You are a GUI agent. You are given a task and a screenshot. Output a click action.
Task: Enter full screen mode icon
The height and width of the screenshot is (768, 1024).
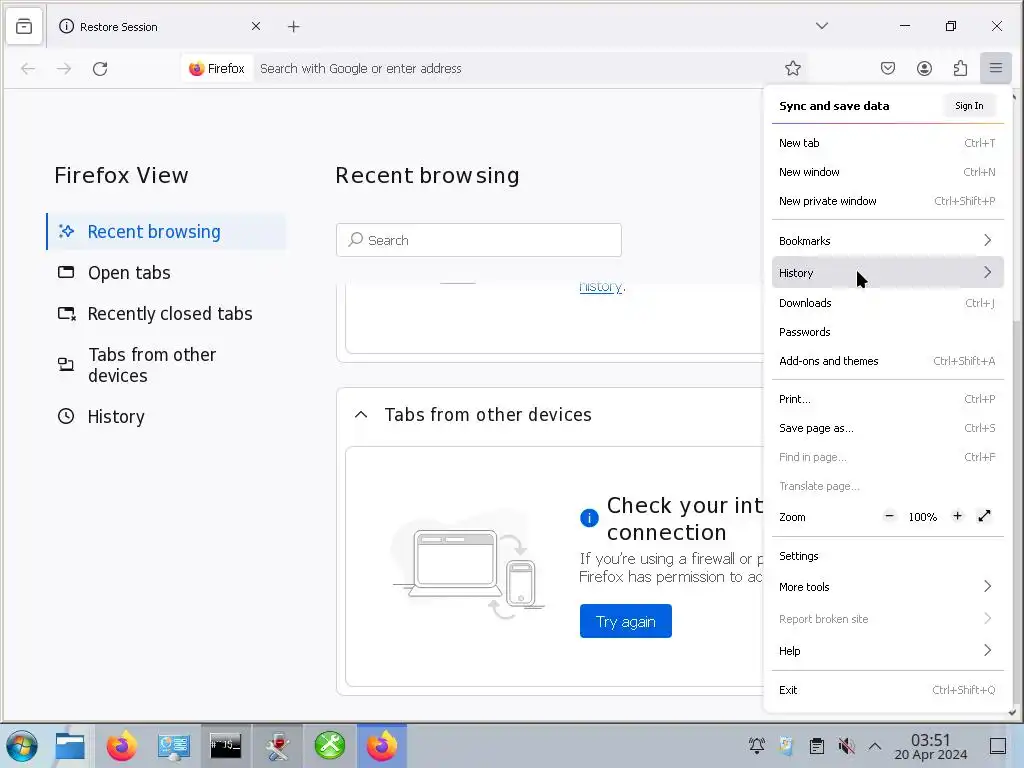(x=984, y=516)
